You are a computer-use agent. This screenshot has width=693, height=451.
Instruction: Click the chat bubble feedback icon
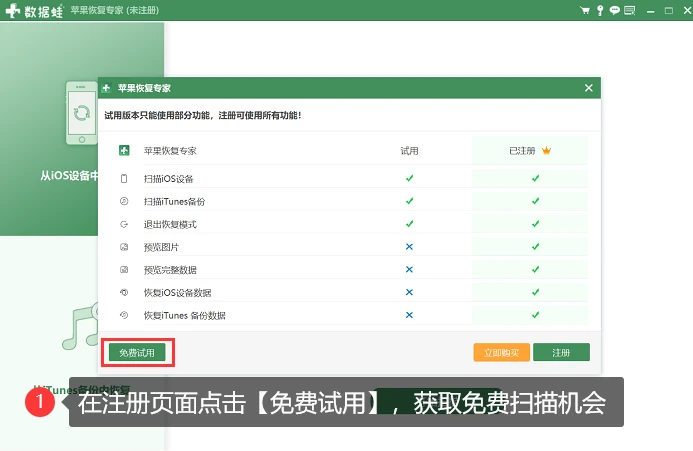pyautogui.click(x=614, y=10)
